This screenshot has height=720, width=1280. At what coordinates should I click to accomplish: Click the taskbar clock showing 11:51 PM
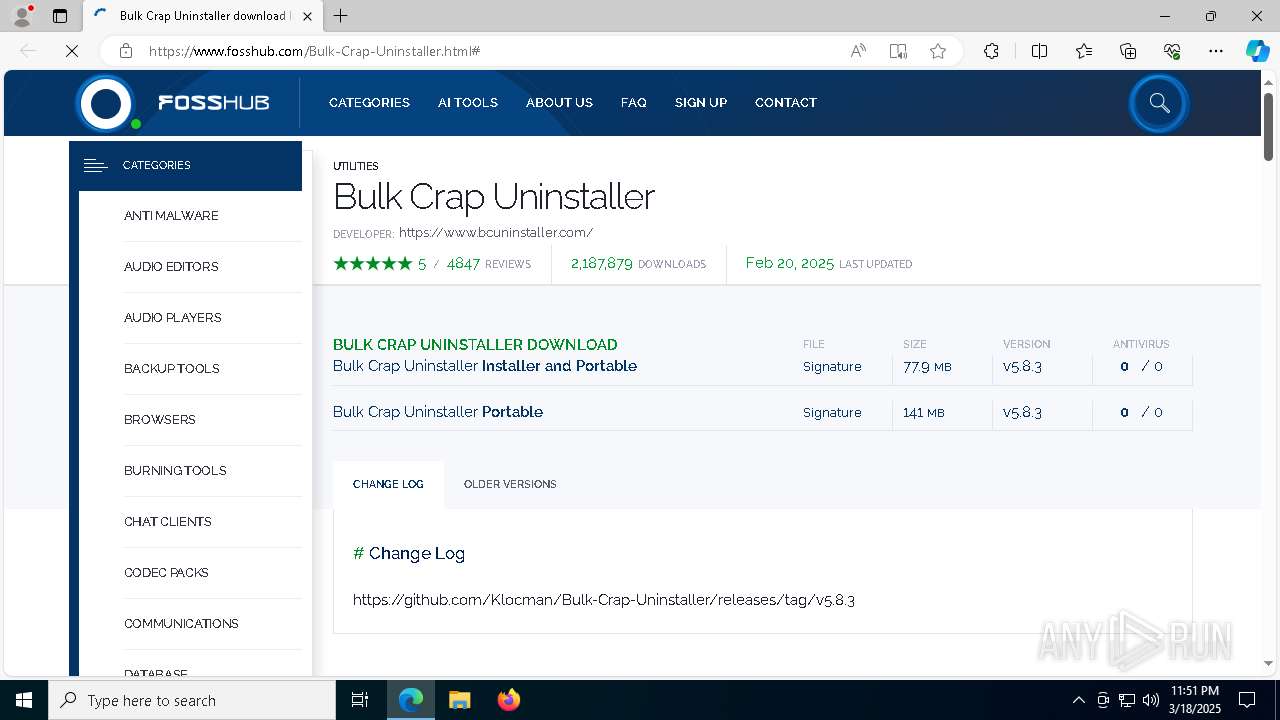(1195, 700)
